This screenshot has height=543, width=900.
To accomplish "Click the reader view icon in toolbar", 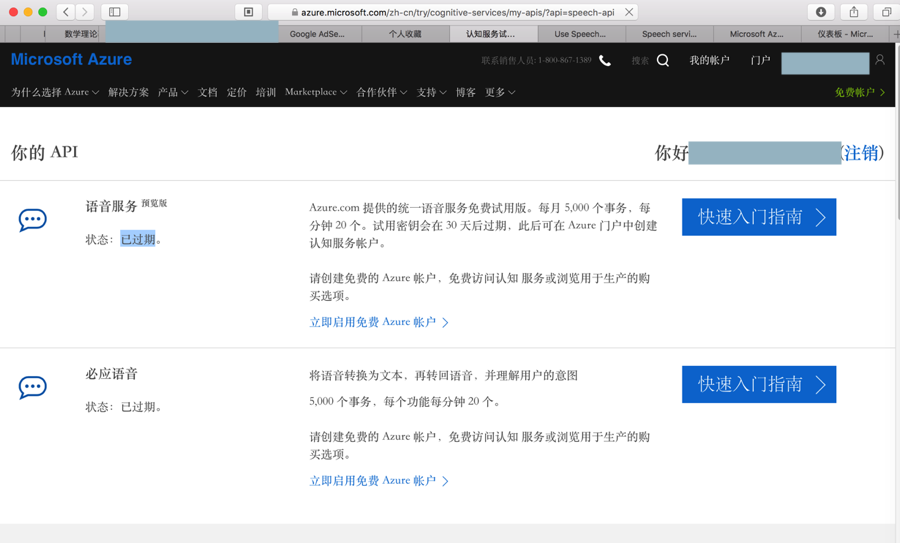I will 249,11.
